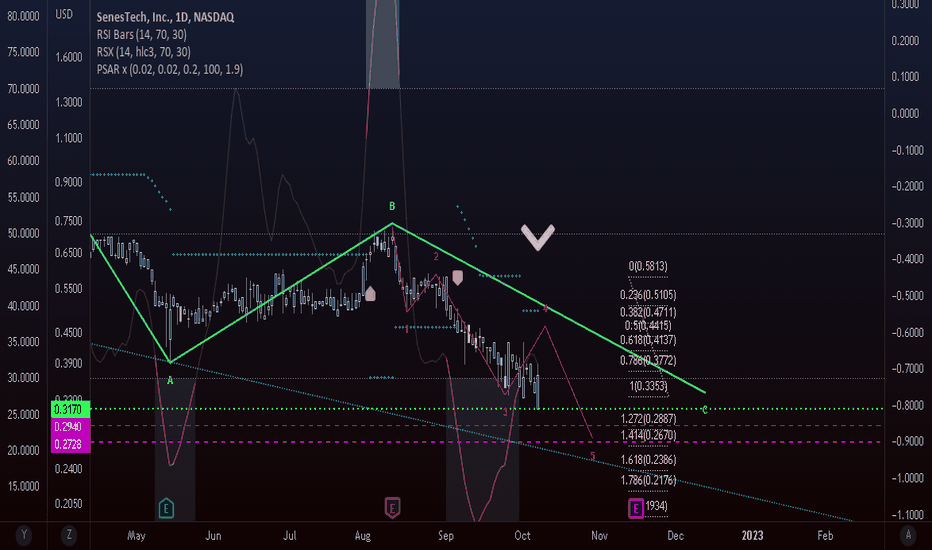Click the magenta 0.2728 price label

[71, 444]
